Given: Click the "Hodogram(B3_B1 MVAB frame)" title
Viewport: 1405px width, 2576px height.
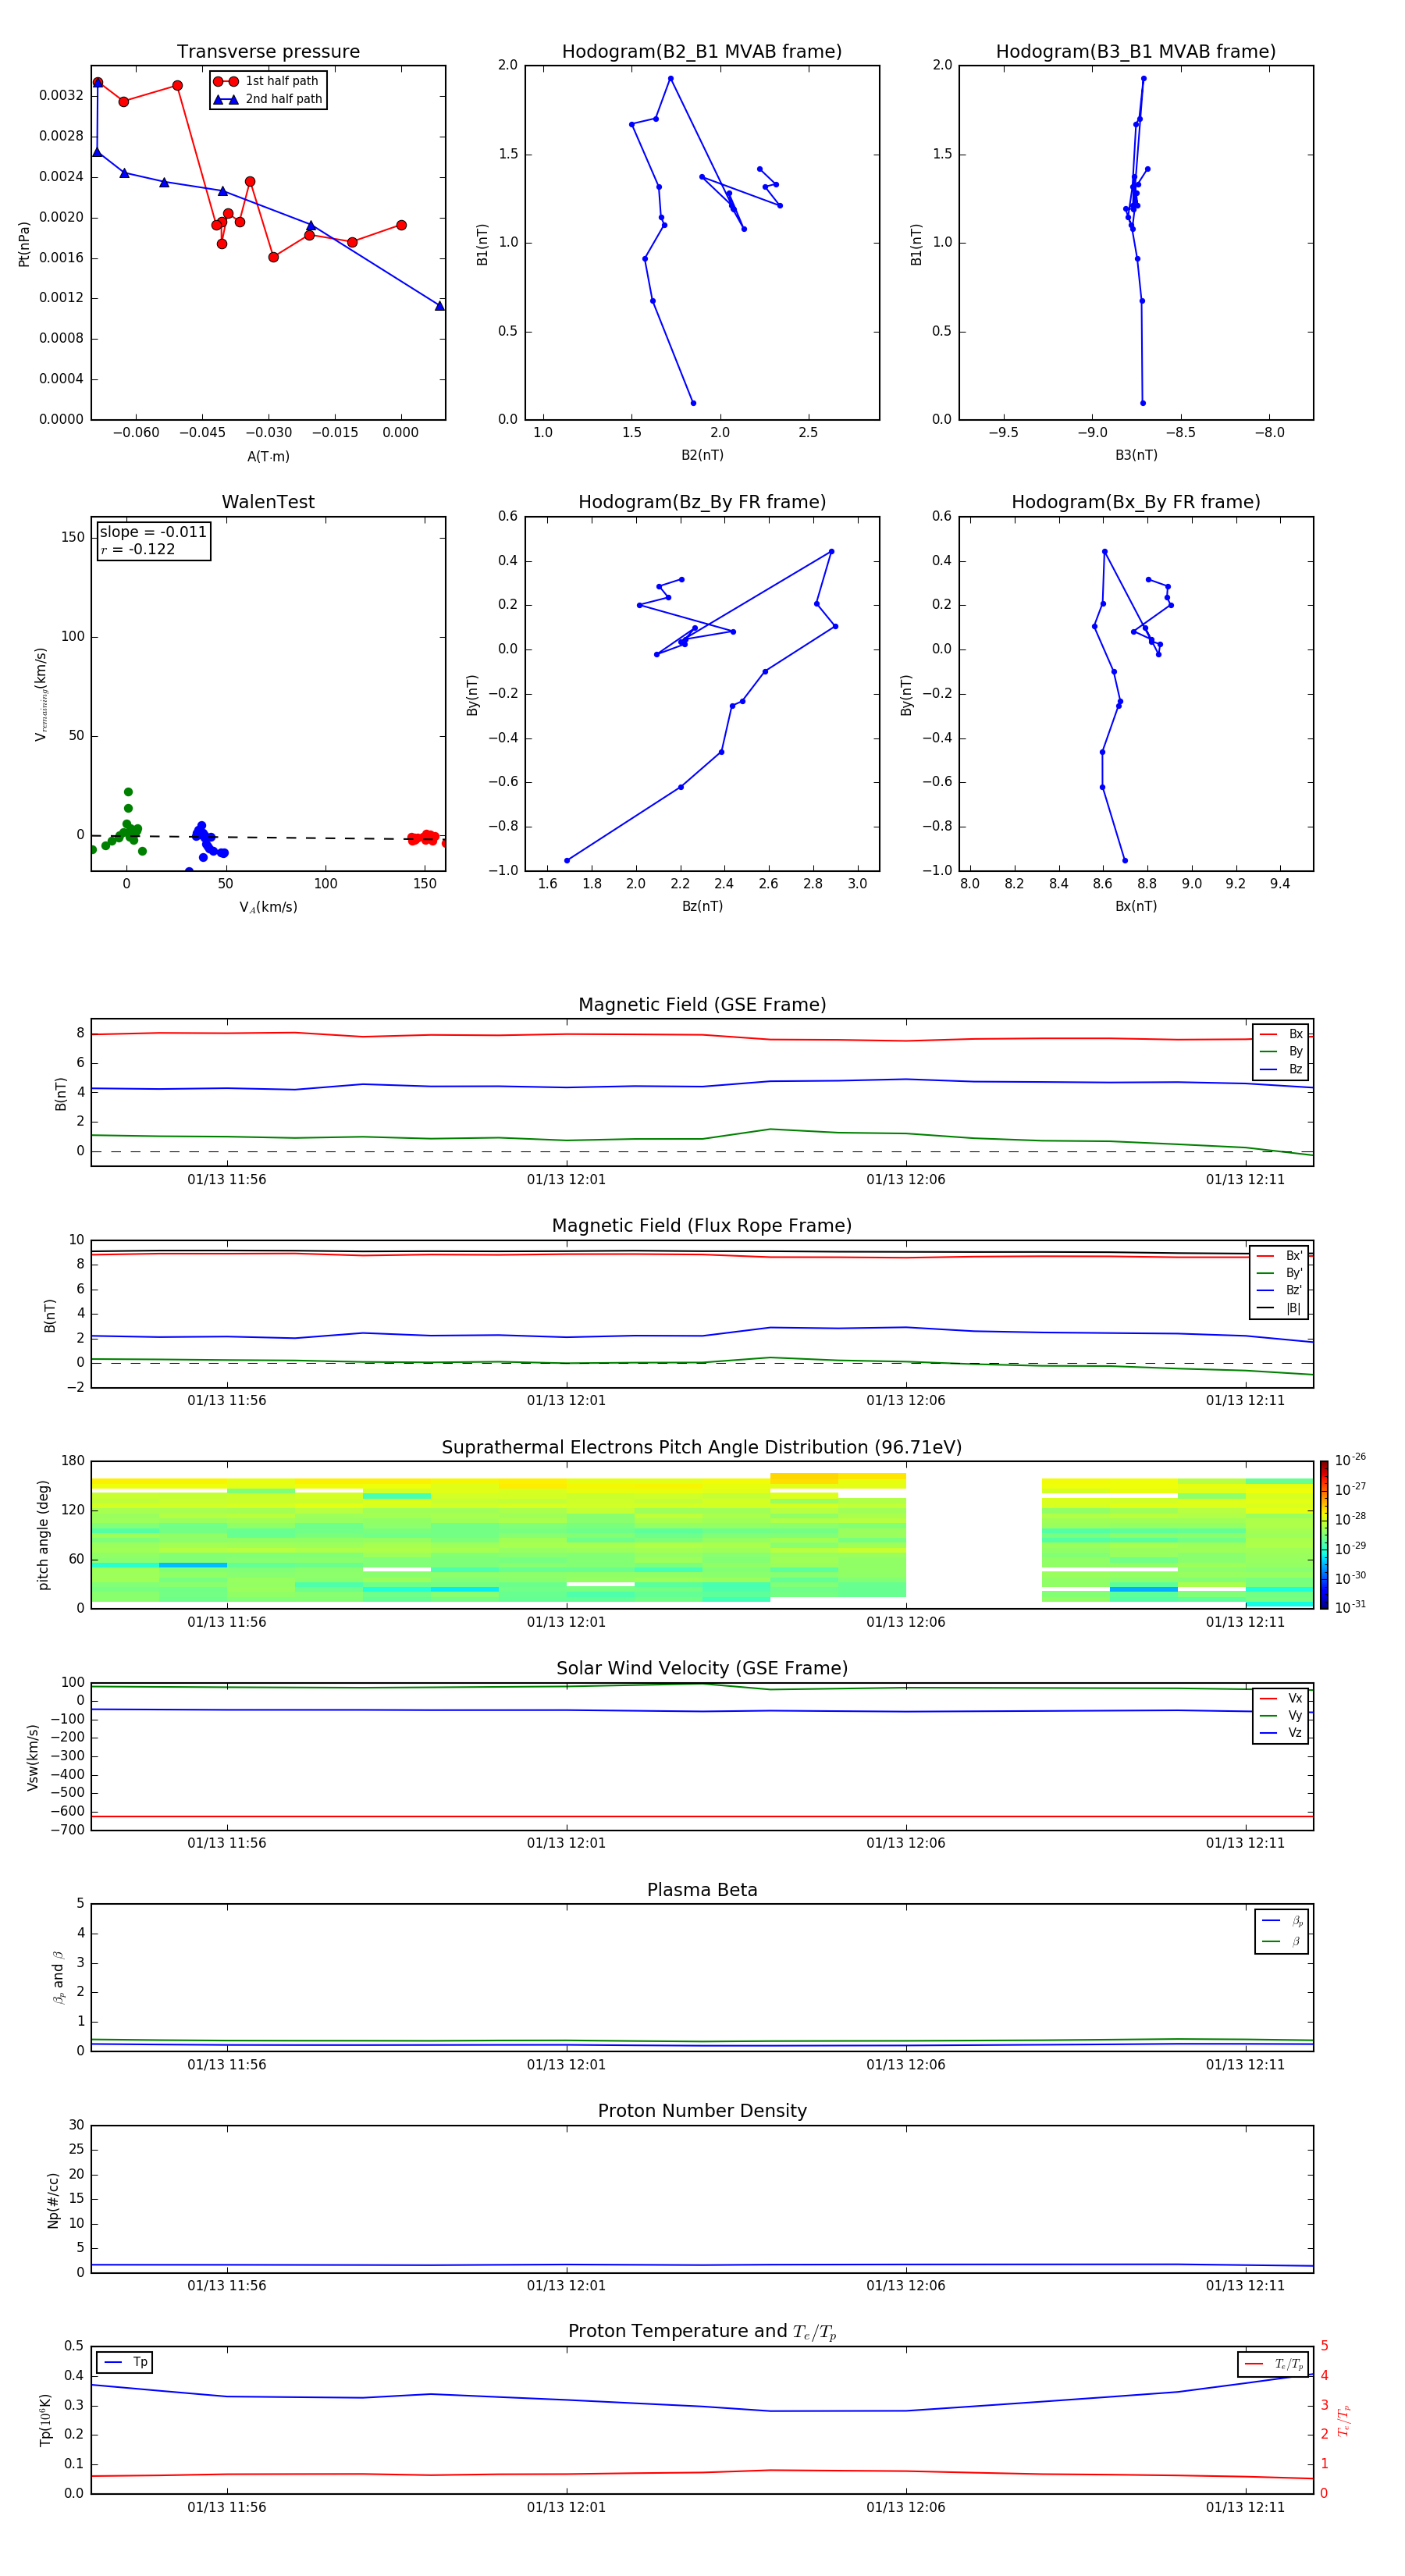Looking at the screenshot, I should (x=1136, y=51).
